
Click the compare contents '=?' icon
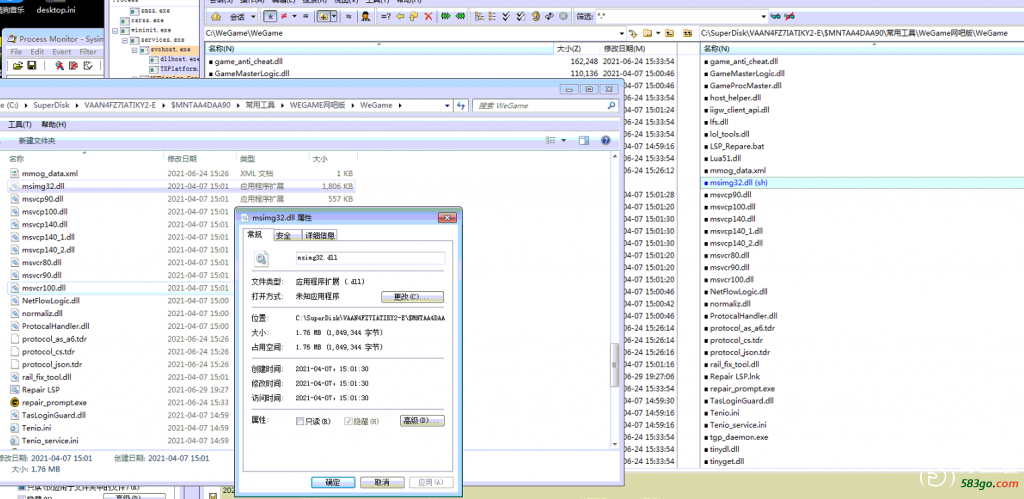[x=386, y=16]
